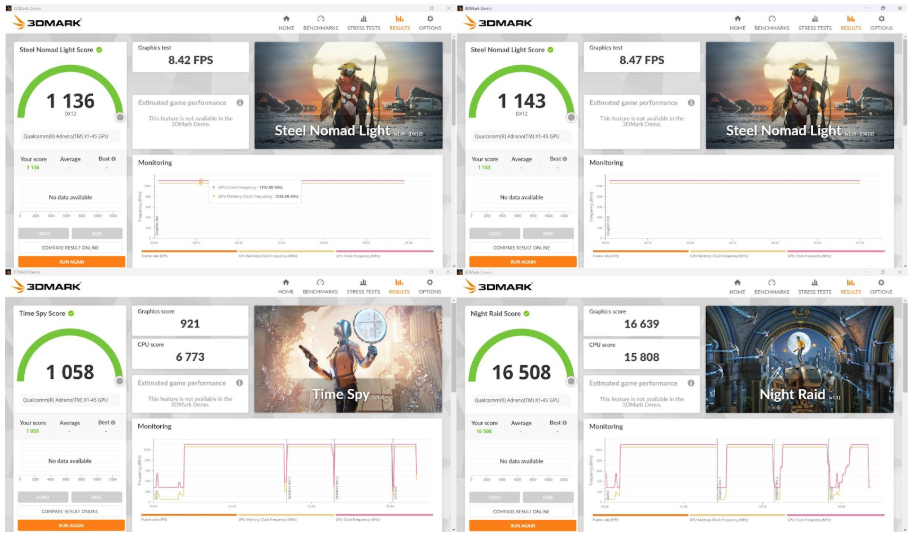Click info icon beside Estimated game performance, 1 136 window
The height and width of the screenshot is (538, 918).
(x=240, y=102)
